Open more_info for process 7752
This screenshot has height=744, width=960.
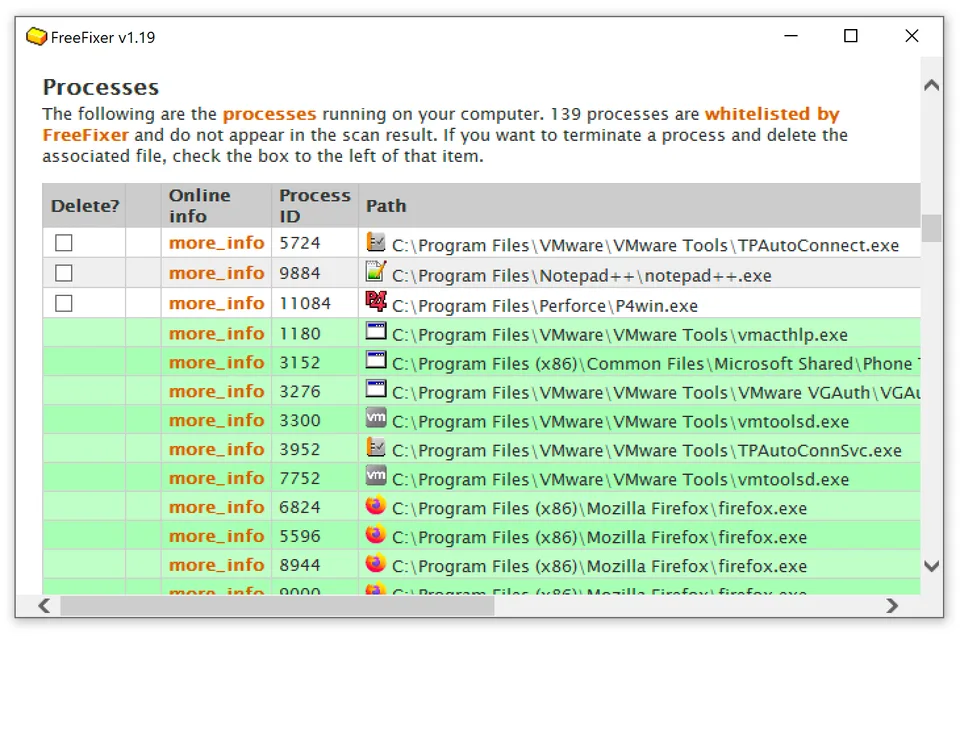coord(216,478)
